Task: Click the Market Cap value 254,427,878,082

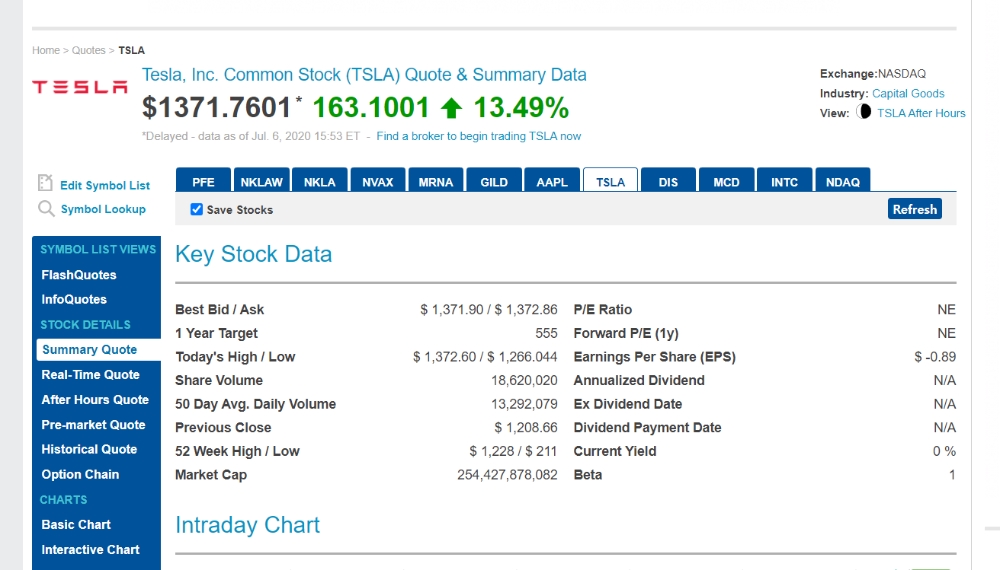Action: point(507,475)
